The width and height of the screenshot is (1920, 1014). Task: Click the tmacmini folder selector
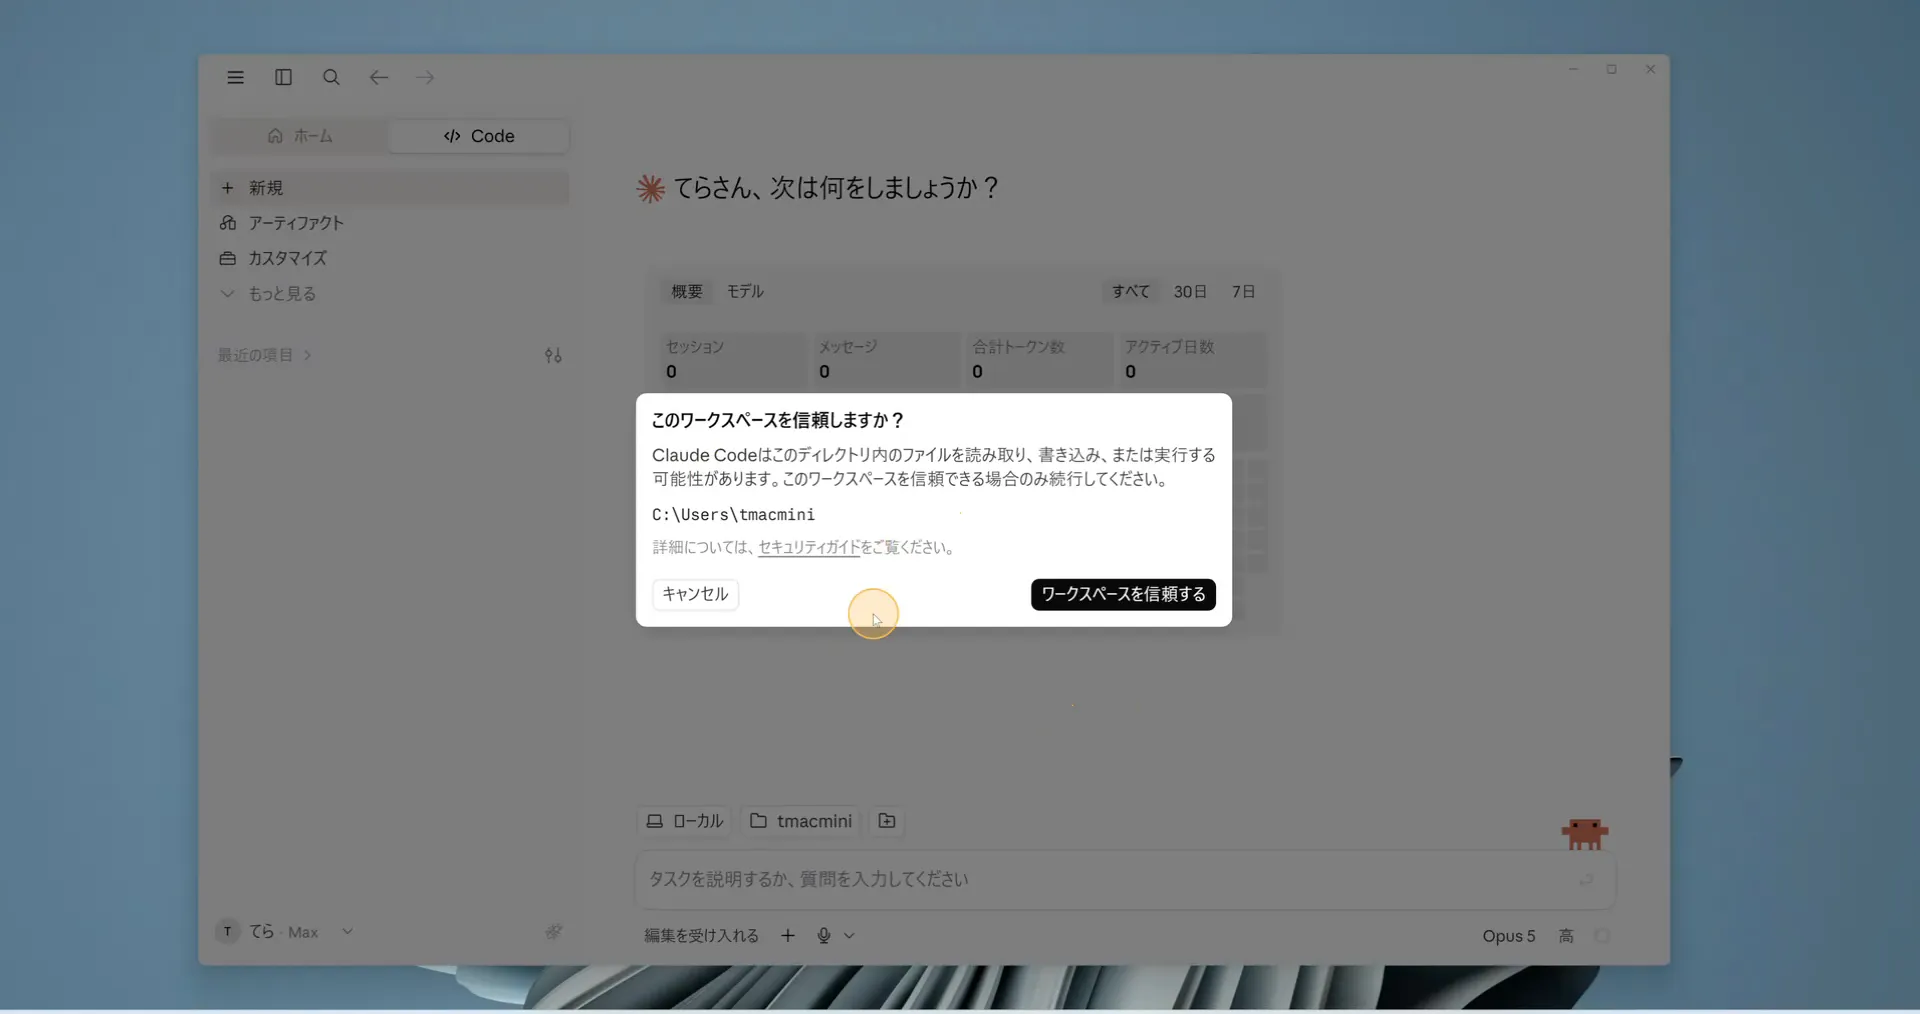pyautogui.click(x=801, y=821)
